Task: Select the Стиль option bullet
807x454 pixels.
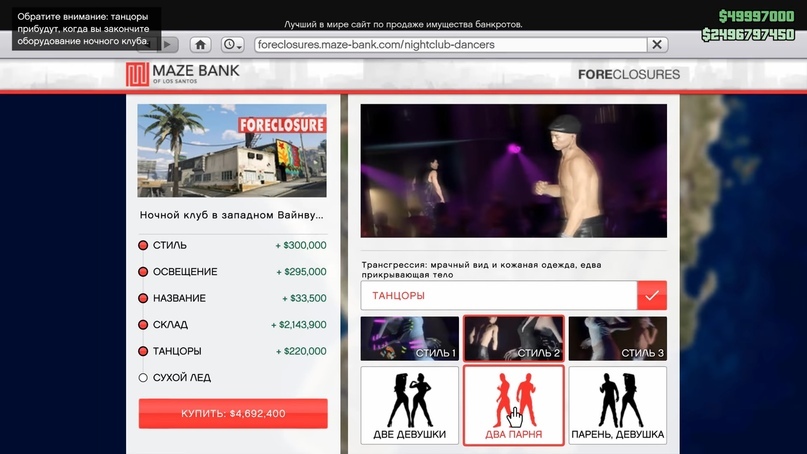Action: [143, 245]
